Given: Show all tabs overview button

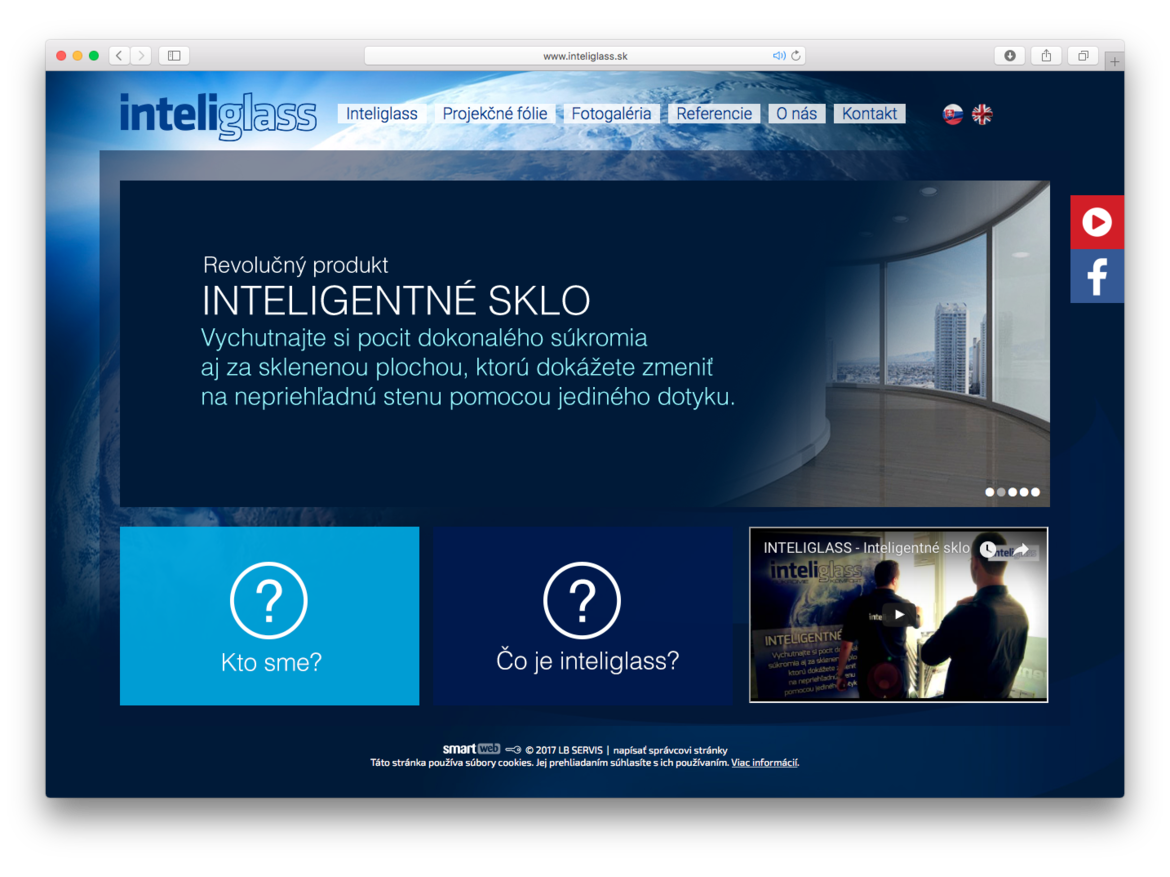Looking at the screenshot, I should click(1083, 55).
